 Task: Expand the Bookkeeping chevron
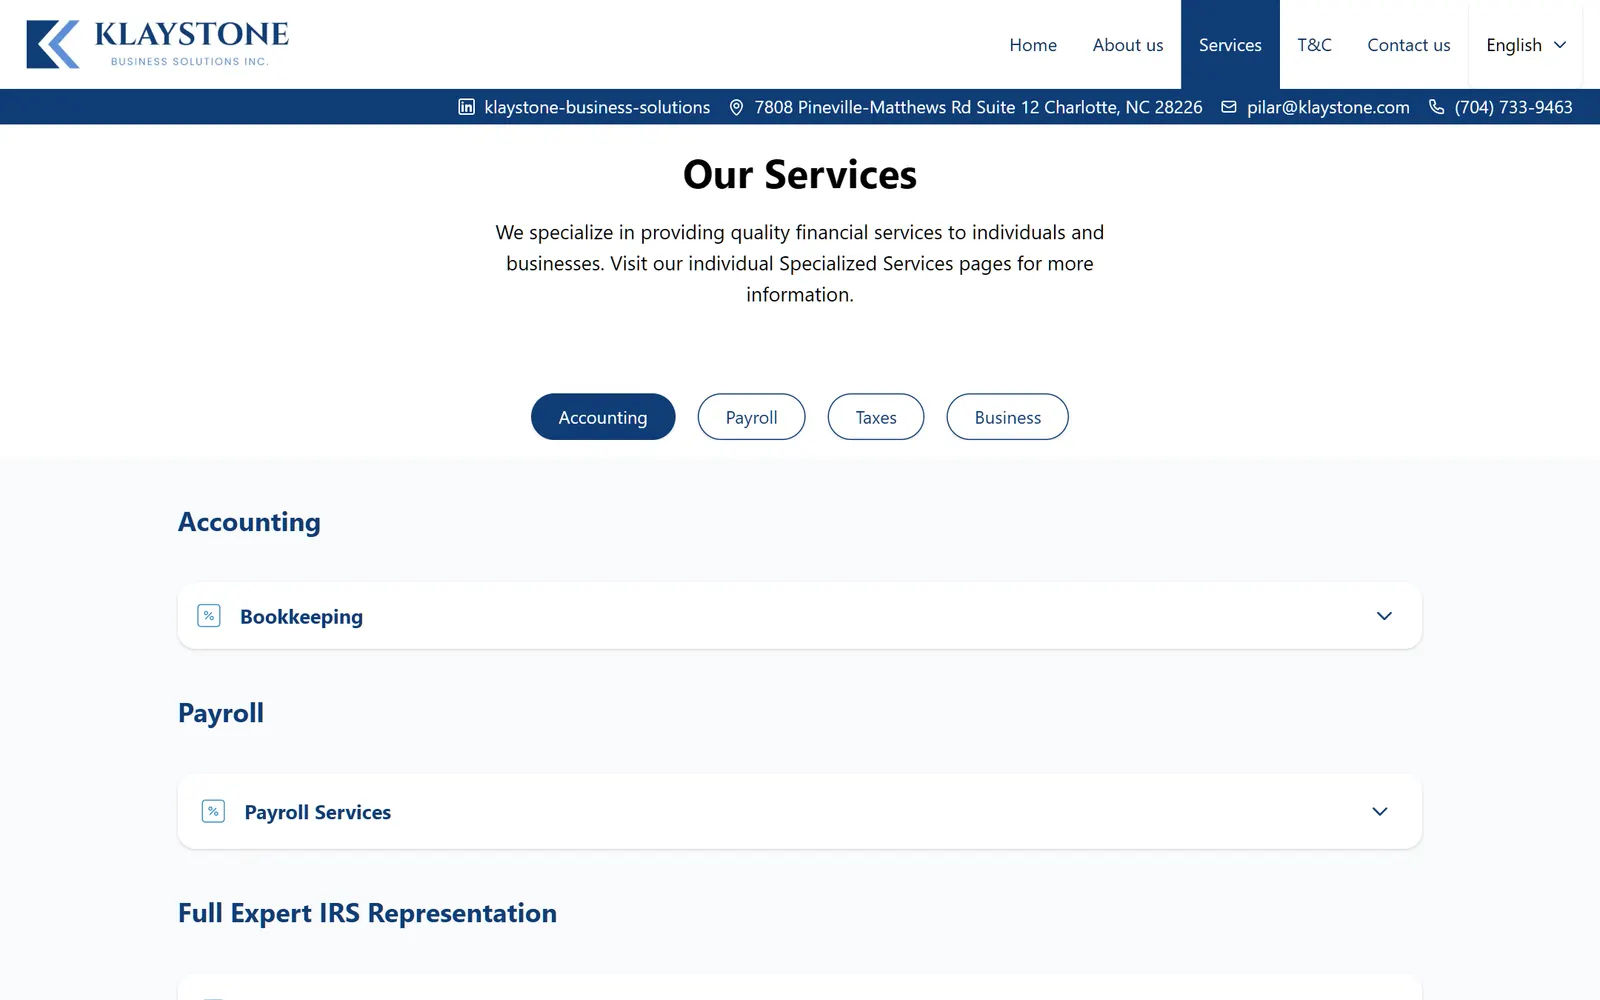click(x=1384, y=616)
